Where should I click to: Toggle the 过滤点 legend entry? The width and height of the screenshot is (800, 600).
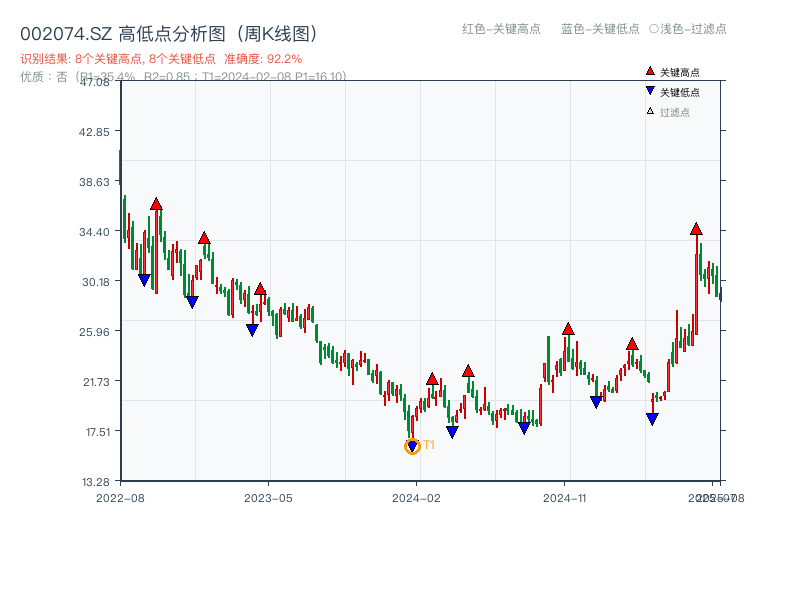(668, 112)
